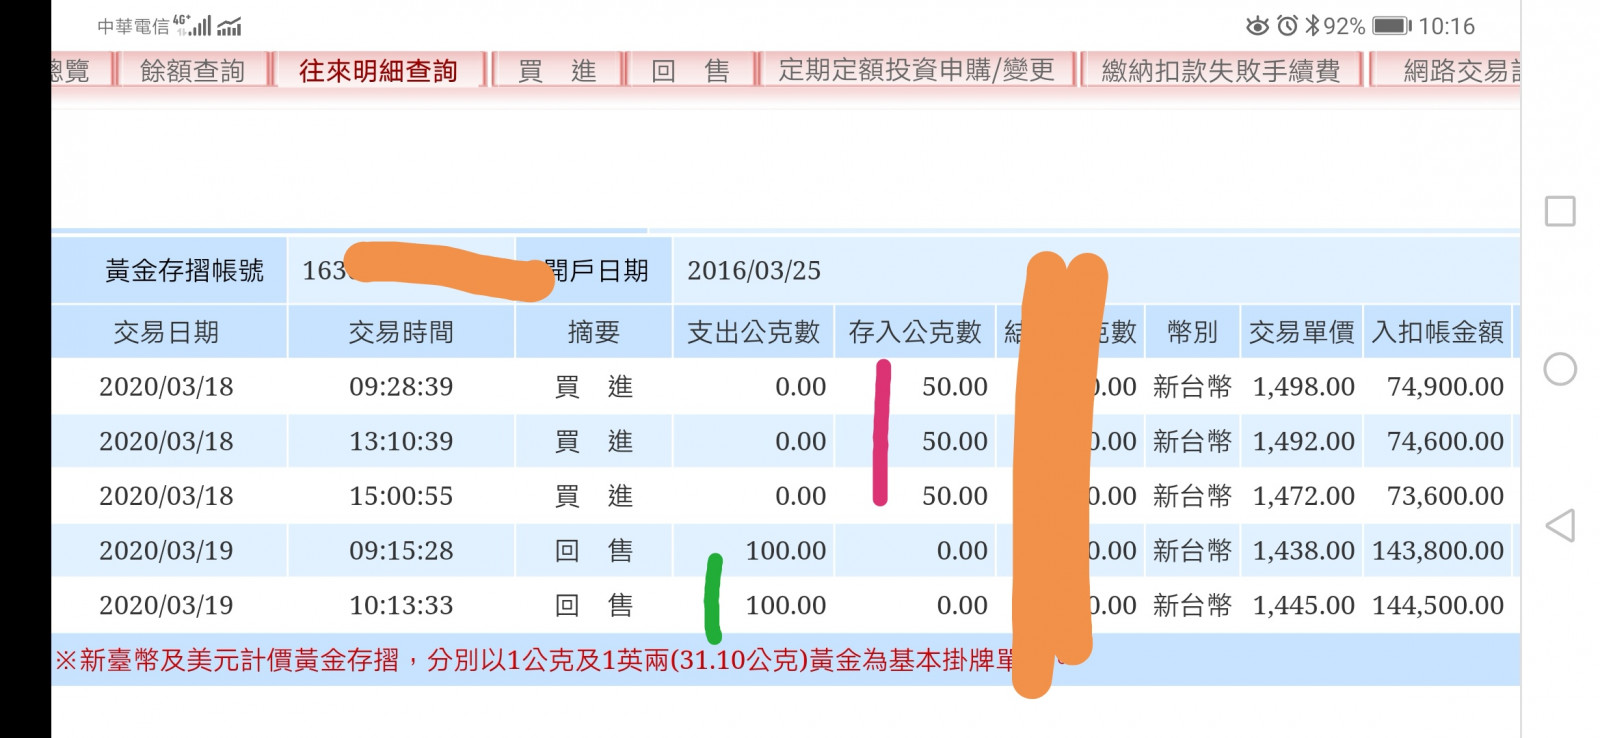Click 回售 summary in the 09:15:28 row
Viewport: 1600px width, 738px height.
(594, 551)
